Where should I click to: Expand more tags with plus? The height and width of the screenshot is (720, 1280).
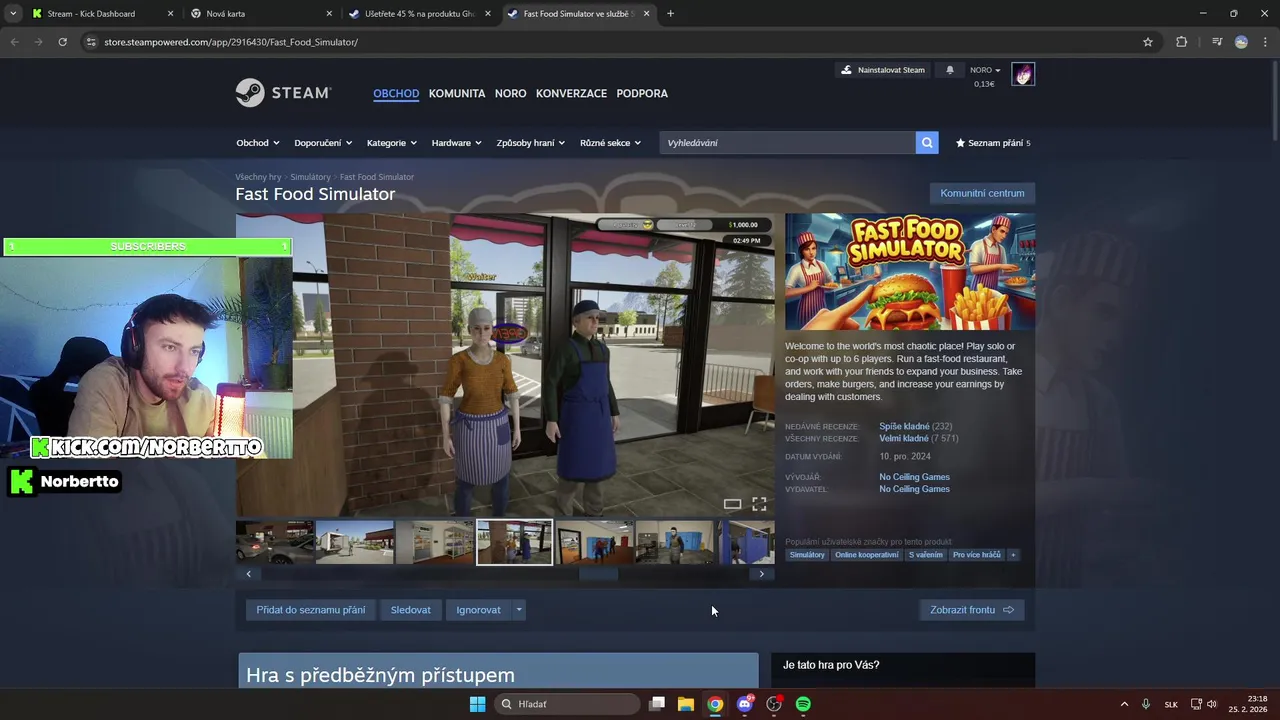point(1013,555)
